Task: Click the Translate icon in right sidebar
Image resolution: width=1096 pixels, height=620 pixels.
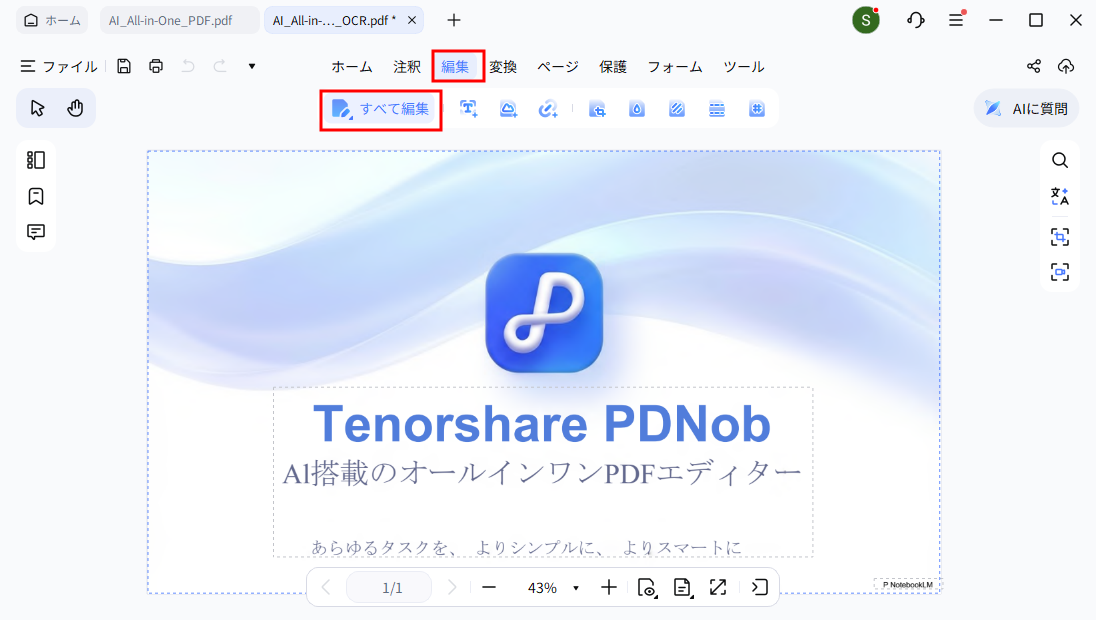Action: tap(1060, 196)
